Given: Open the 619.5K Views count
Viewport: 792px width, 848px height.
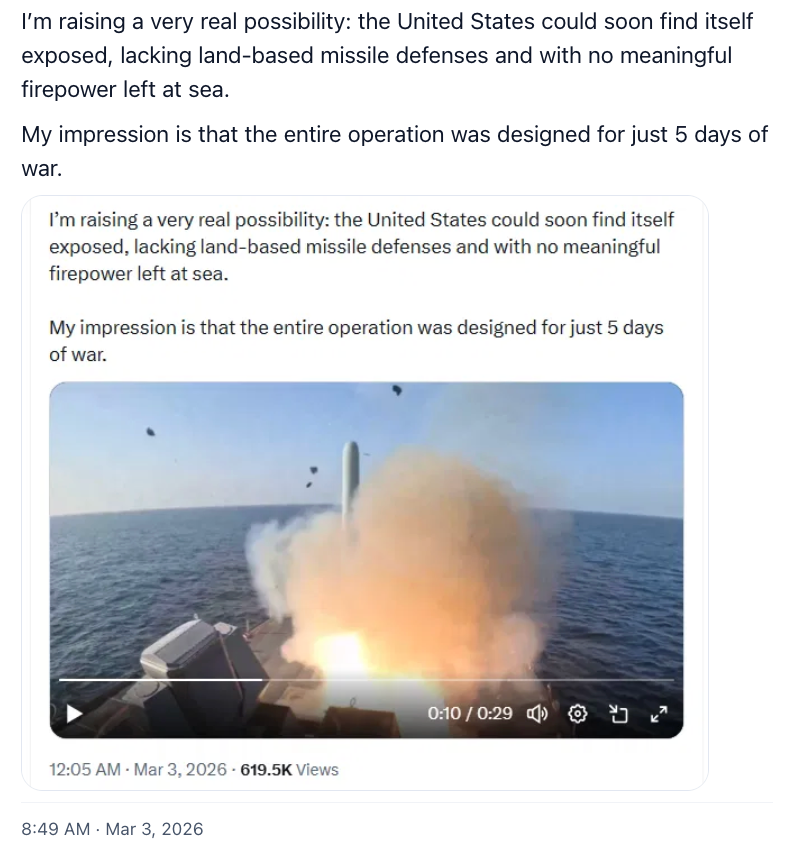Looking at the screenshot, I should point(289,770).
